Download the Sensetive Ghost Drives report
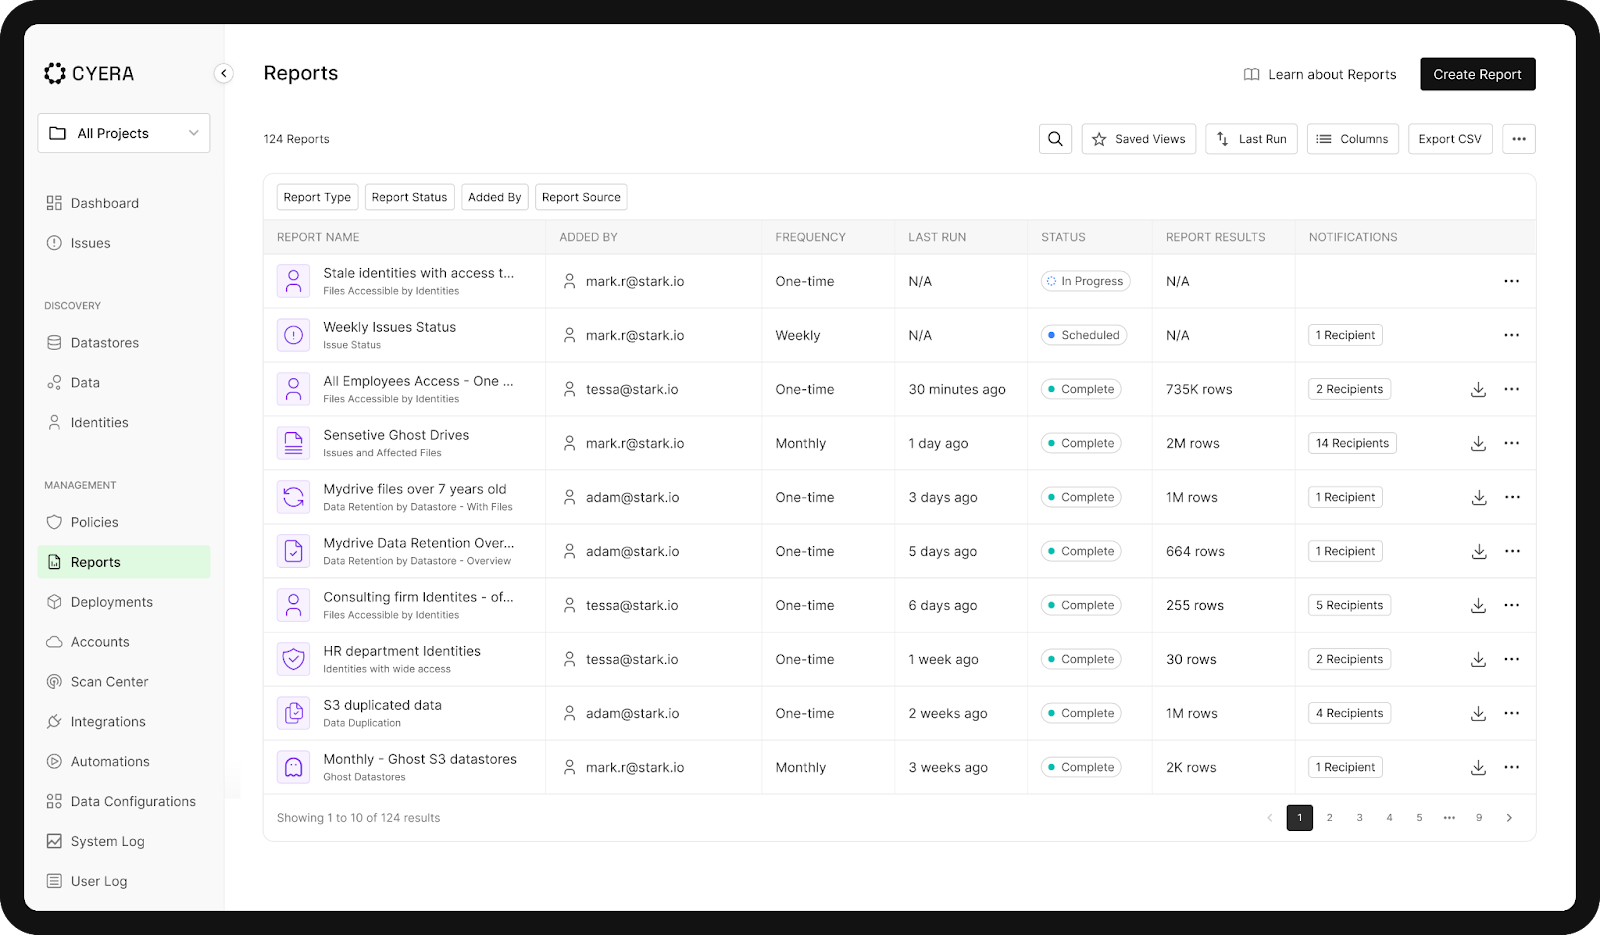The height and width of the screenshot is (935, 1600). 1479,442
